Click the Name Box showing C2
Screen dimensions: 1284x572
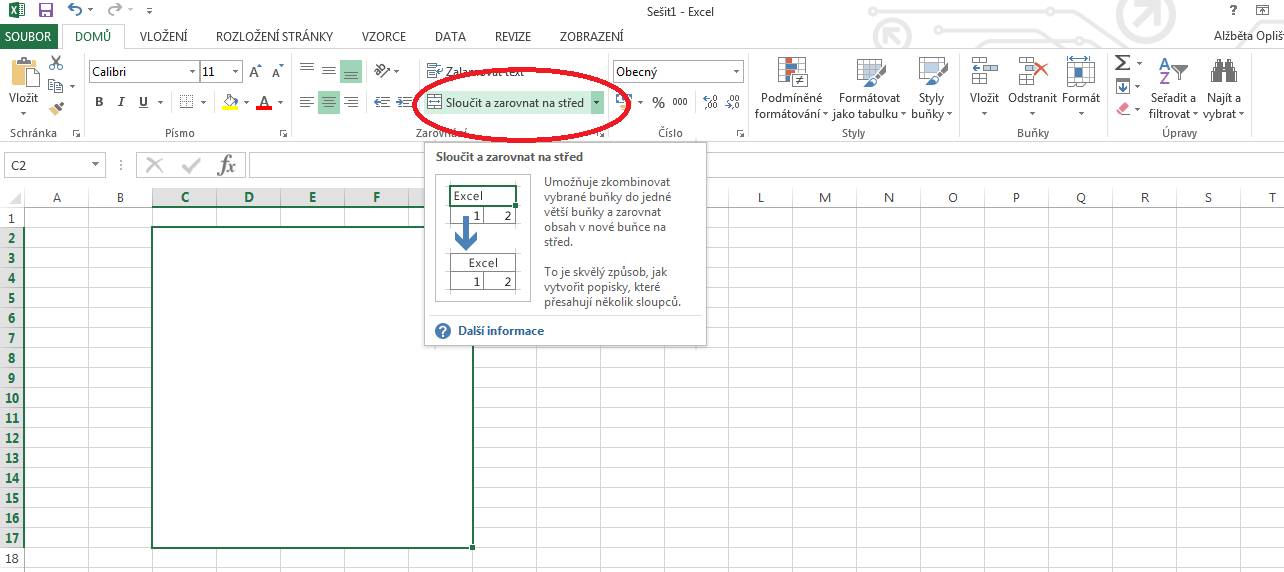pyautogui.click(x=47, y=165)
